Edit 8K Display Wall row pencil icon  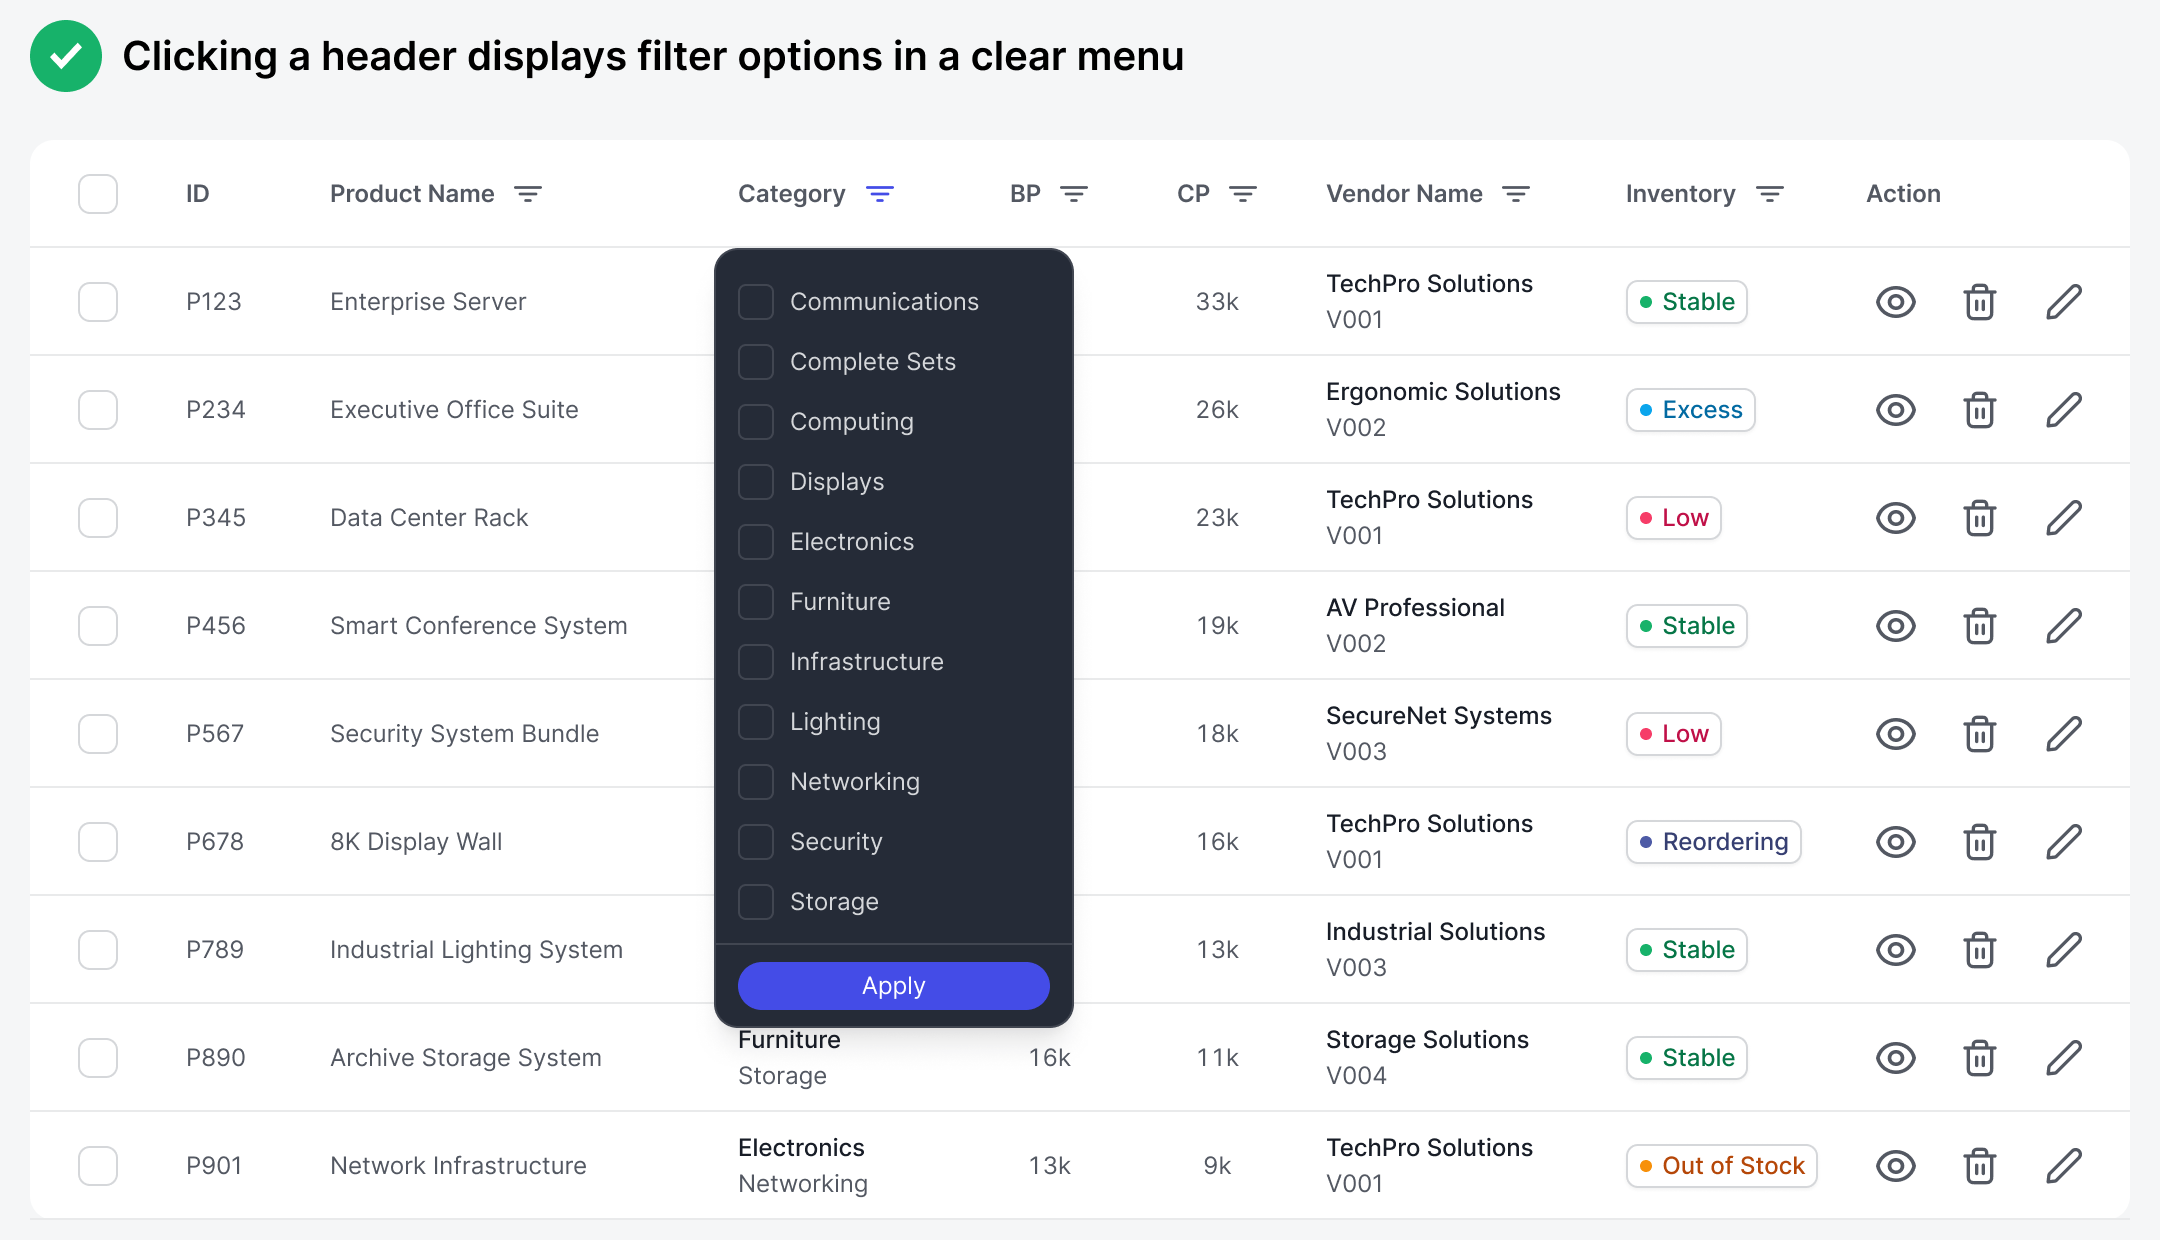[x=2063, y=842]
